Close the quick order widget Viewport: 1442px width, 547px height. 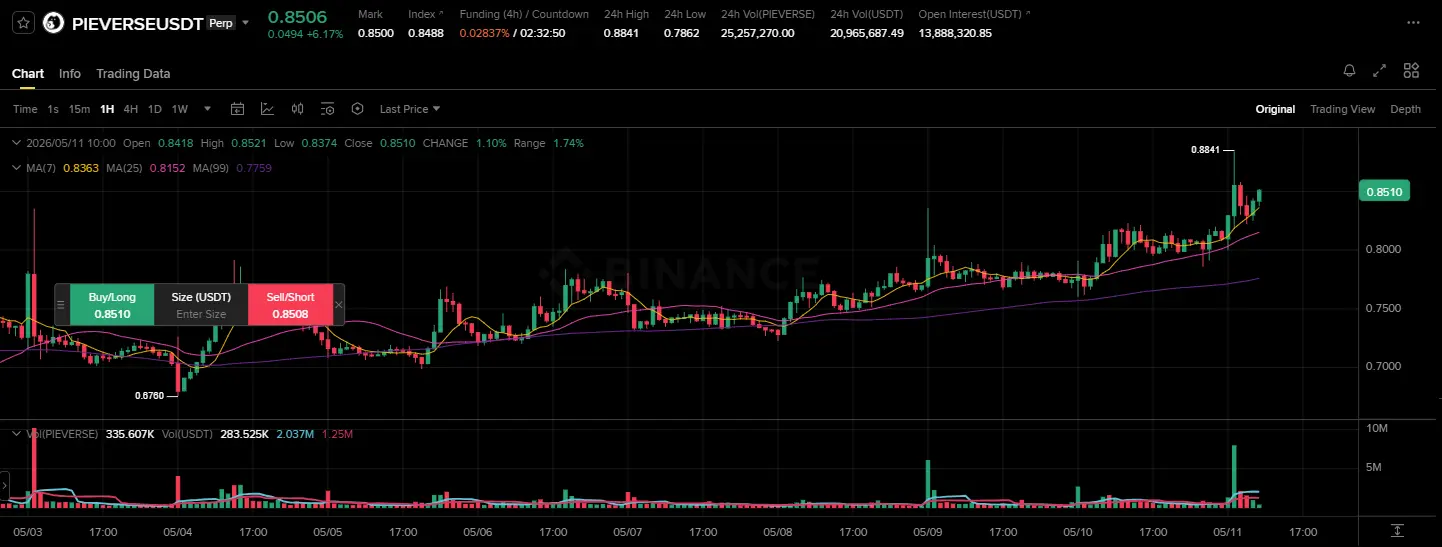(338, 305)
